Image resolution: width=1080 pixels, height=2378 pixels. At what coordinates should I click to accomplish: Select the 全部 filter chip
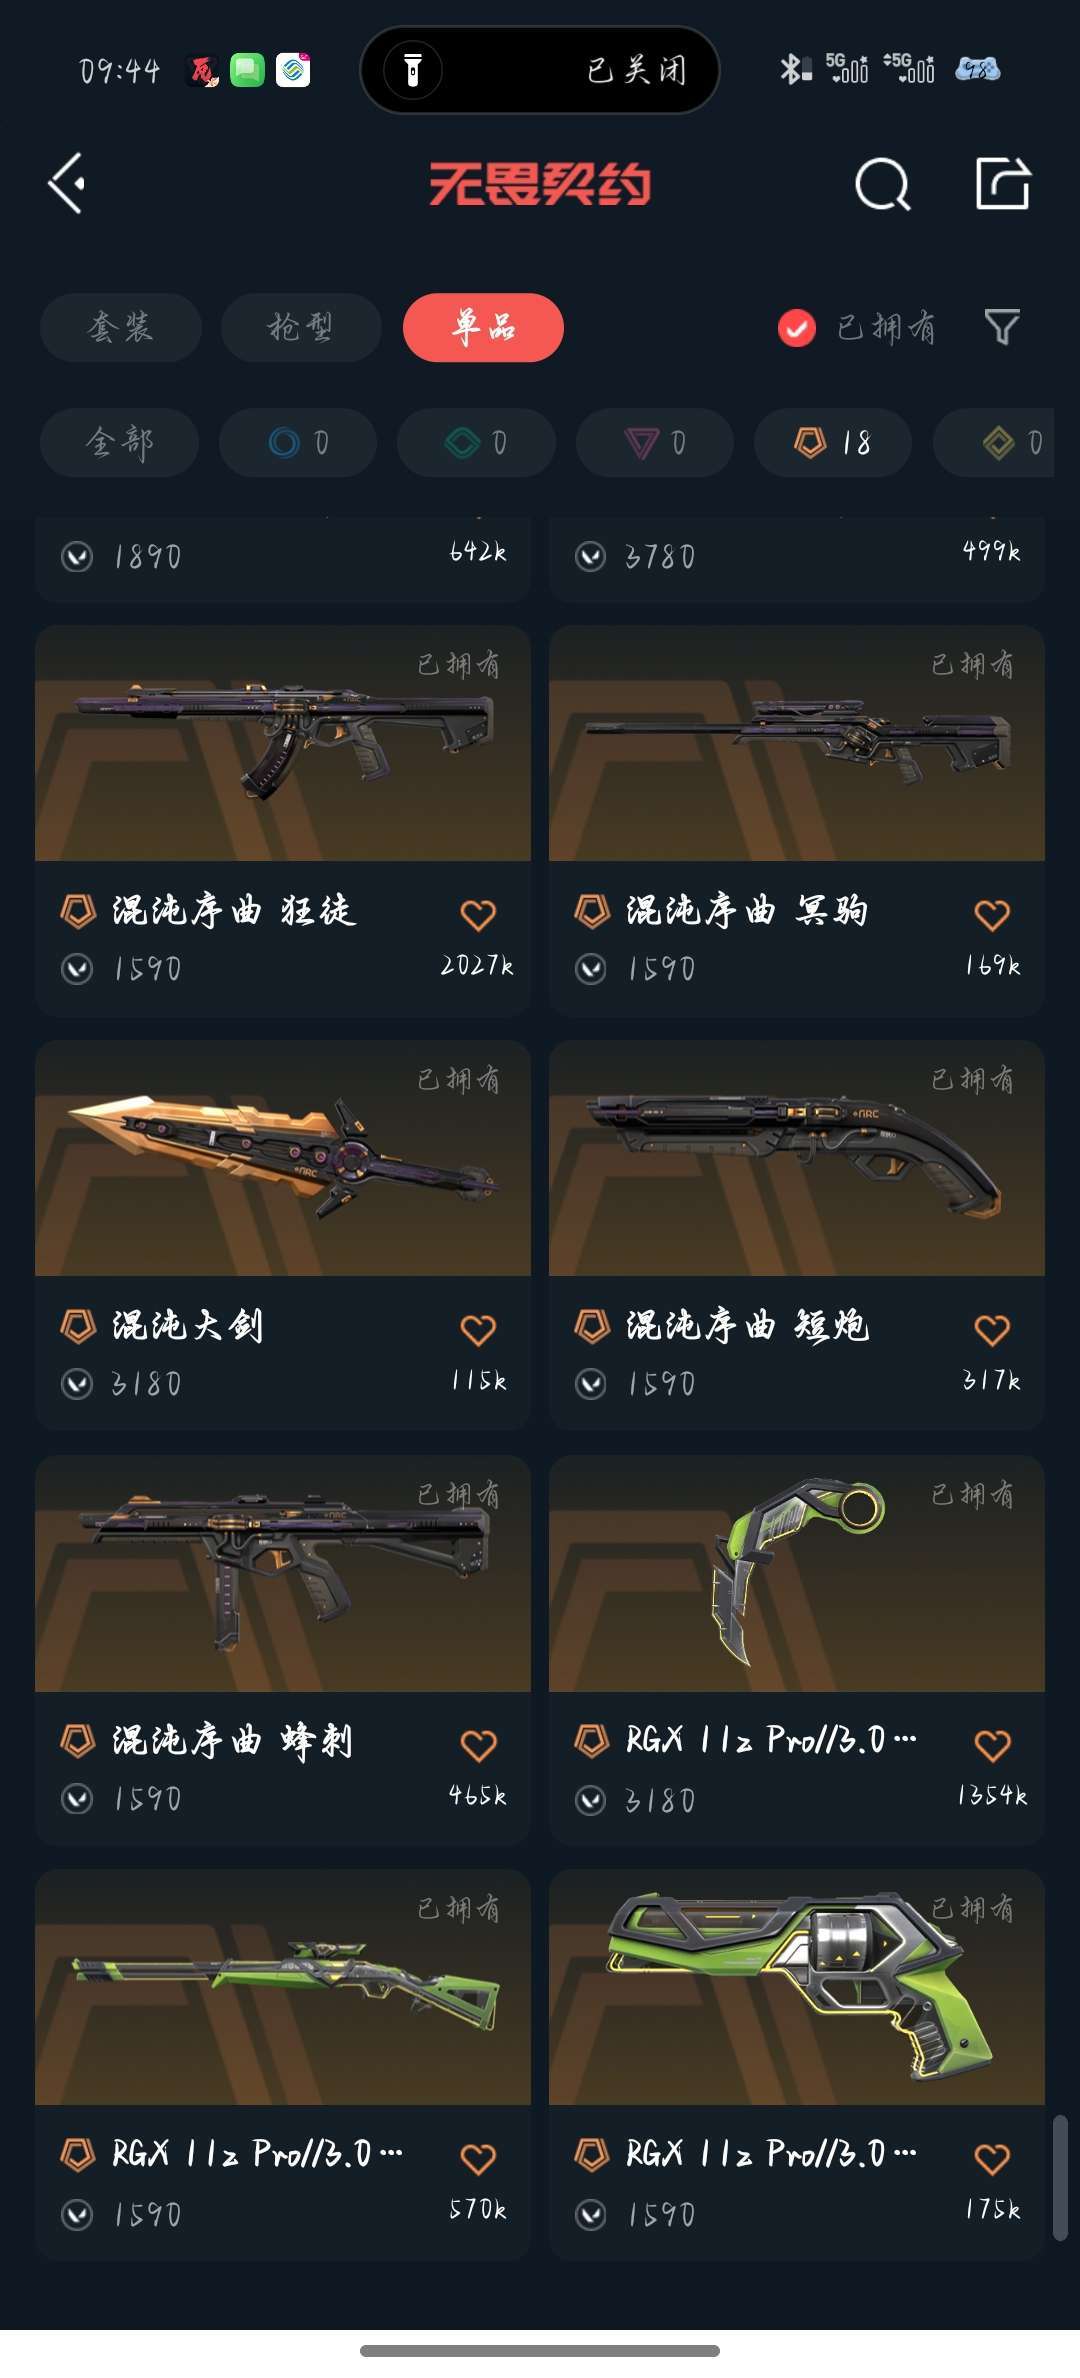click(x=119, y=442)
